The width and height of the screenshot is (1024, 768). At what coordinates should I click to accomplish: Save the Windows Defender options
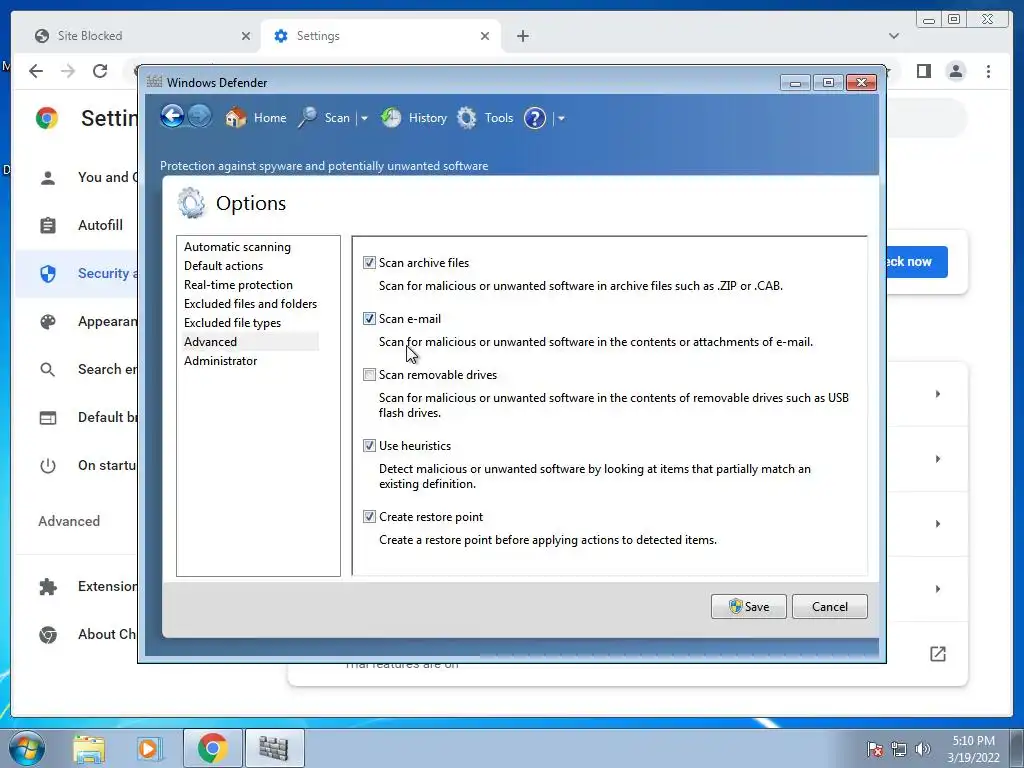pos(748,607)
